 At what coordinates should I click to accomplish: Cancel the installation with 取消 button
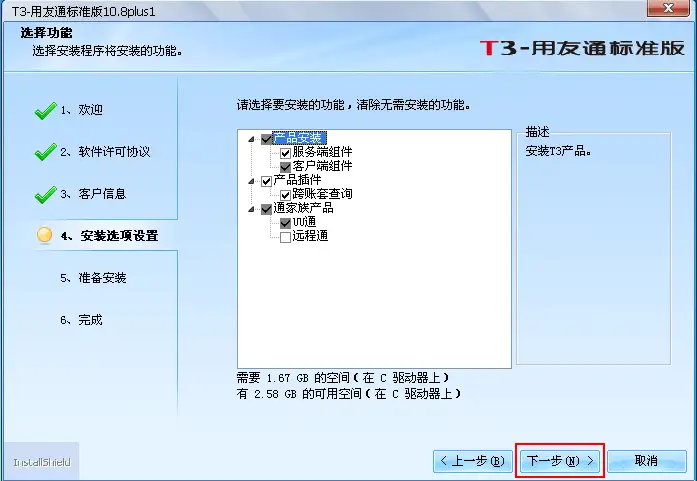(x=647, y=461)
